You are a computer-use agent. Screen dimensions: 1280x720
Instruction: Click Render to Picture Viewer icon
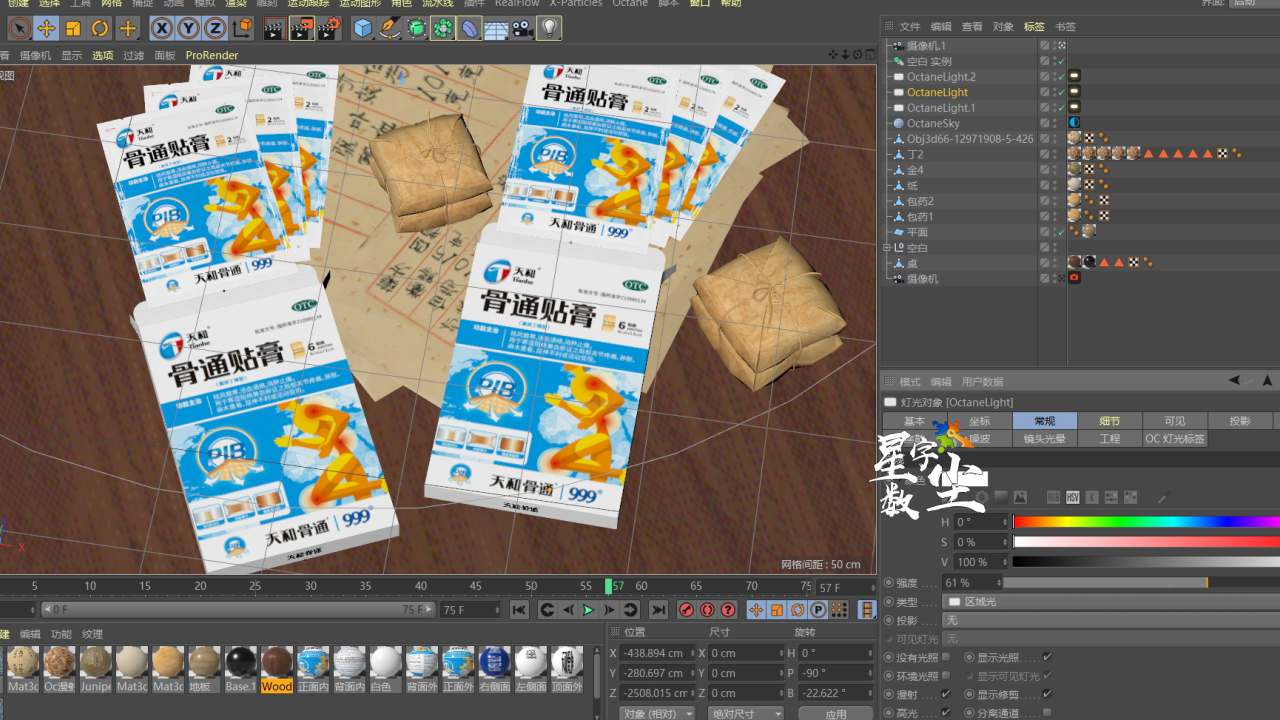[301, 28]
